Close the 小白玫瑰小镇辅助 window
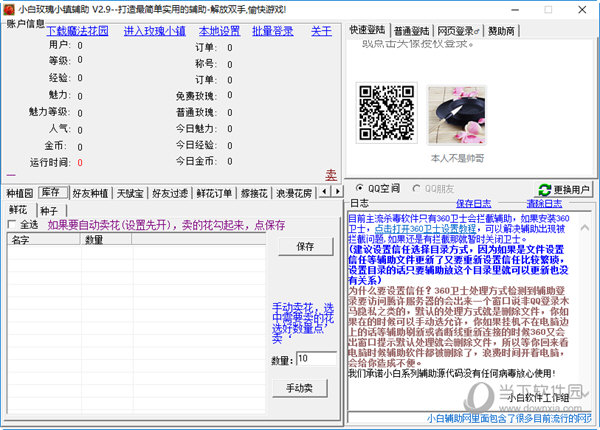600x430 pixels. (582, 10)
